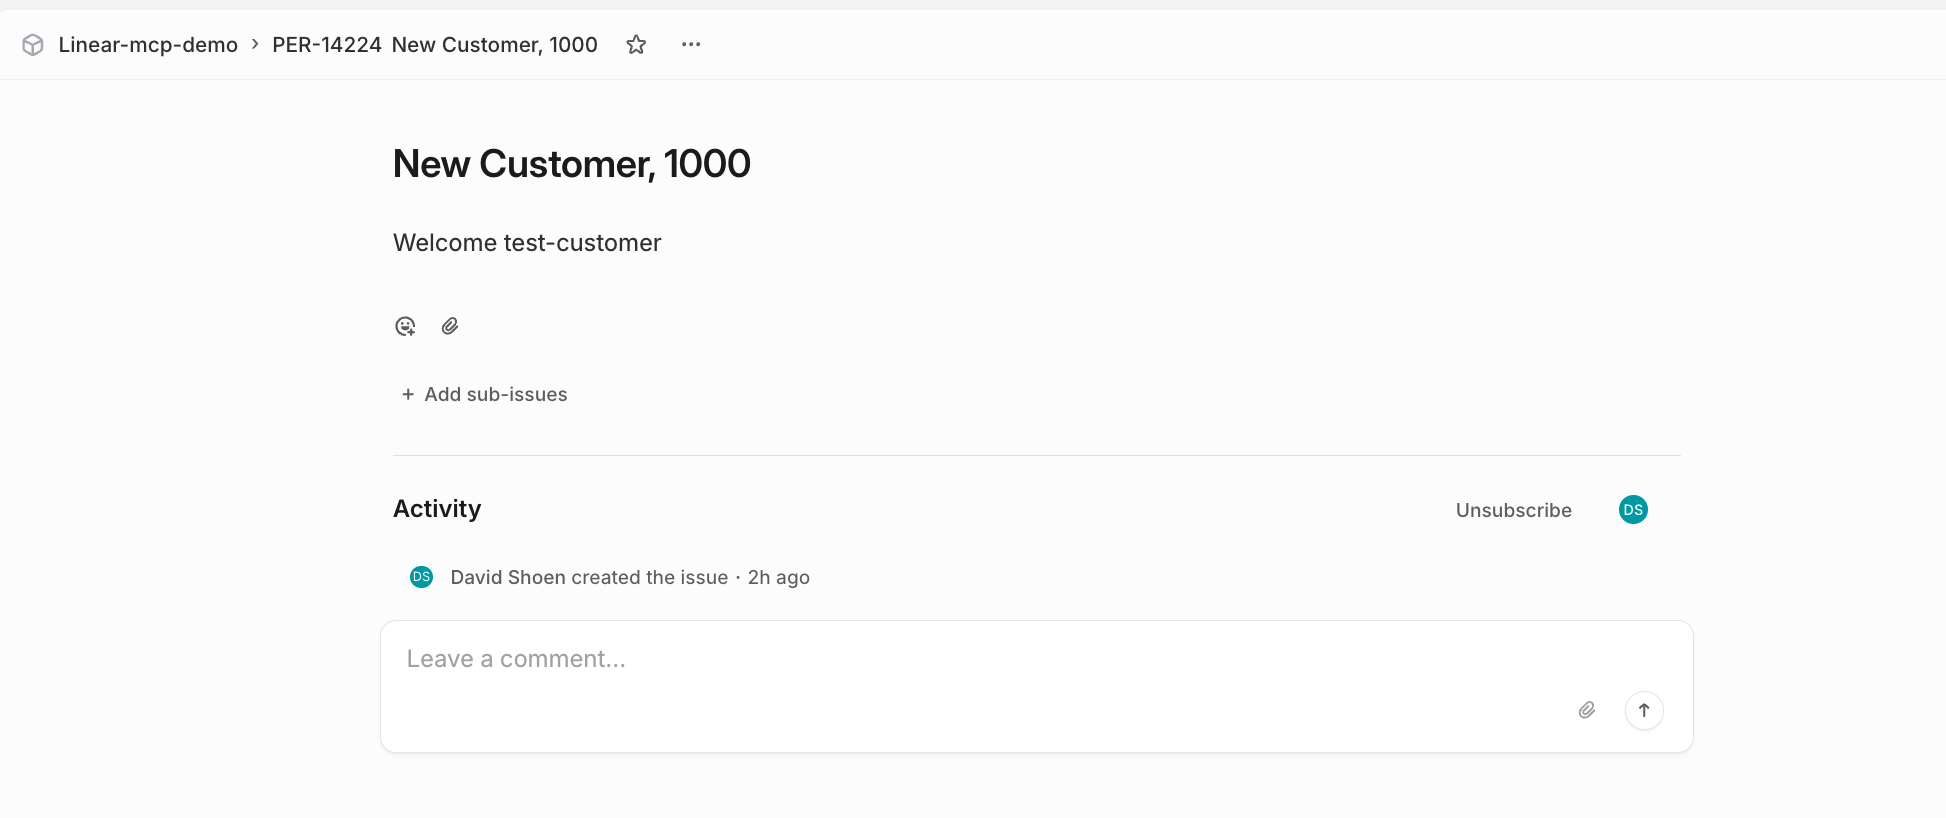
Task: Go to Linear-mcp-demo in the breadcrumb
Action: click(148, 45)
